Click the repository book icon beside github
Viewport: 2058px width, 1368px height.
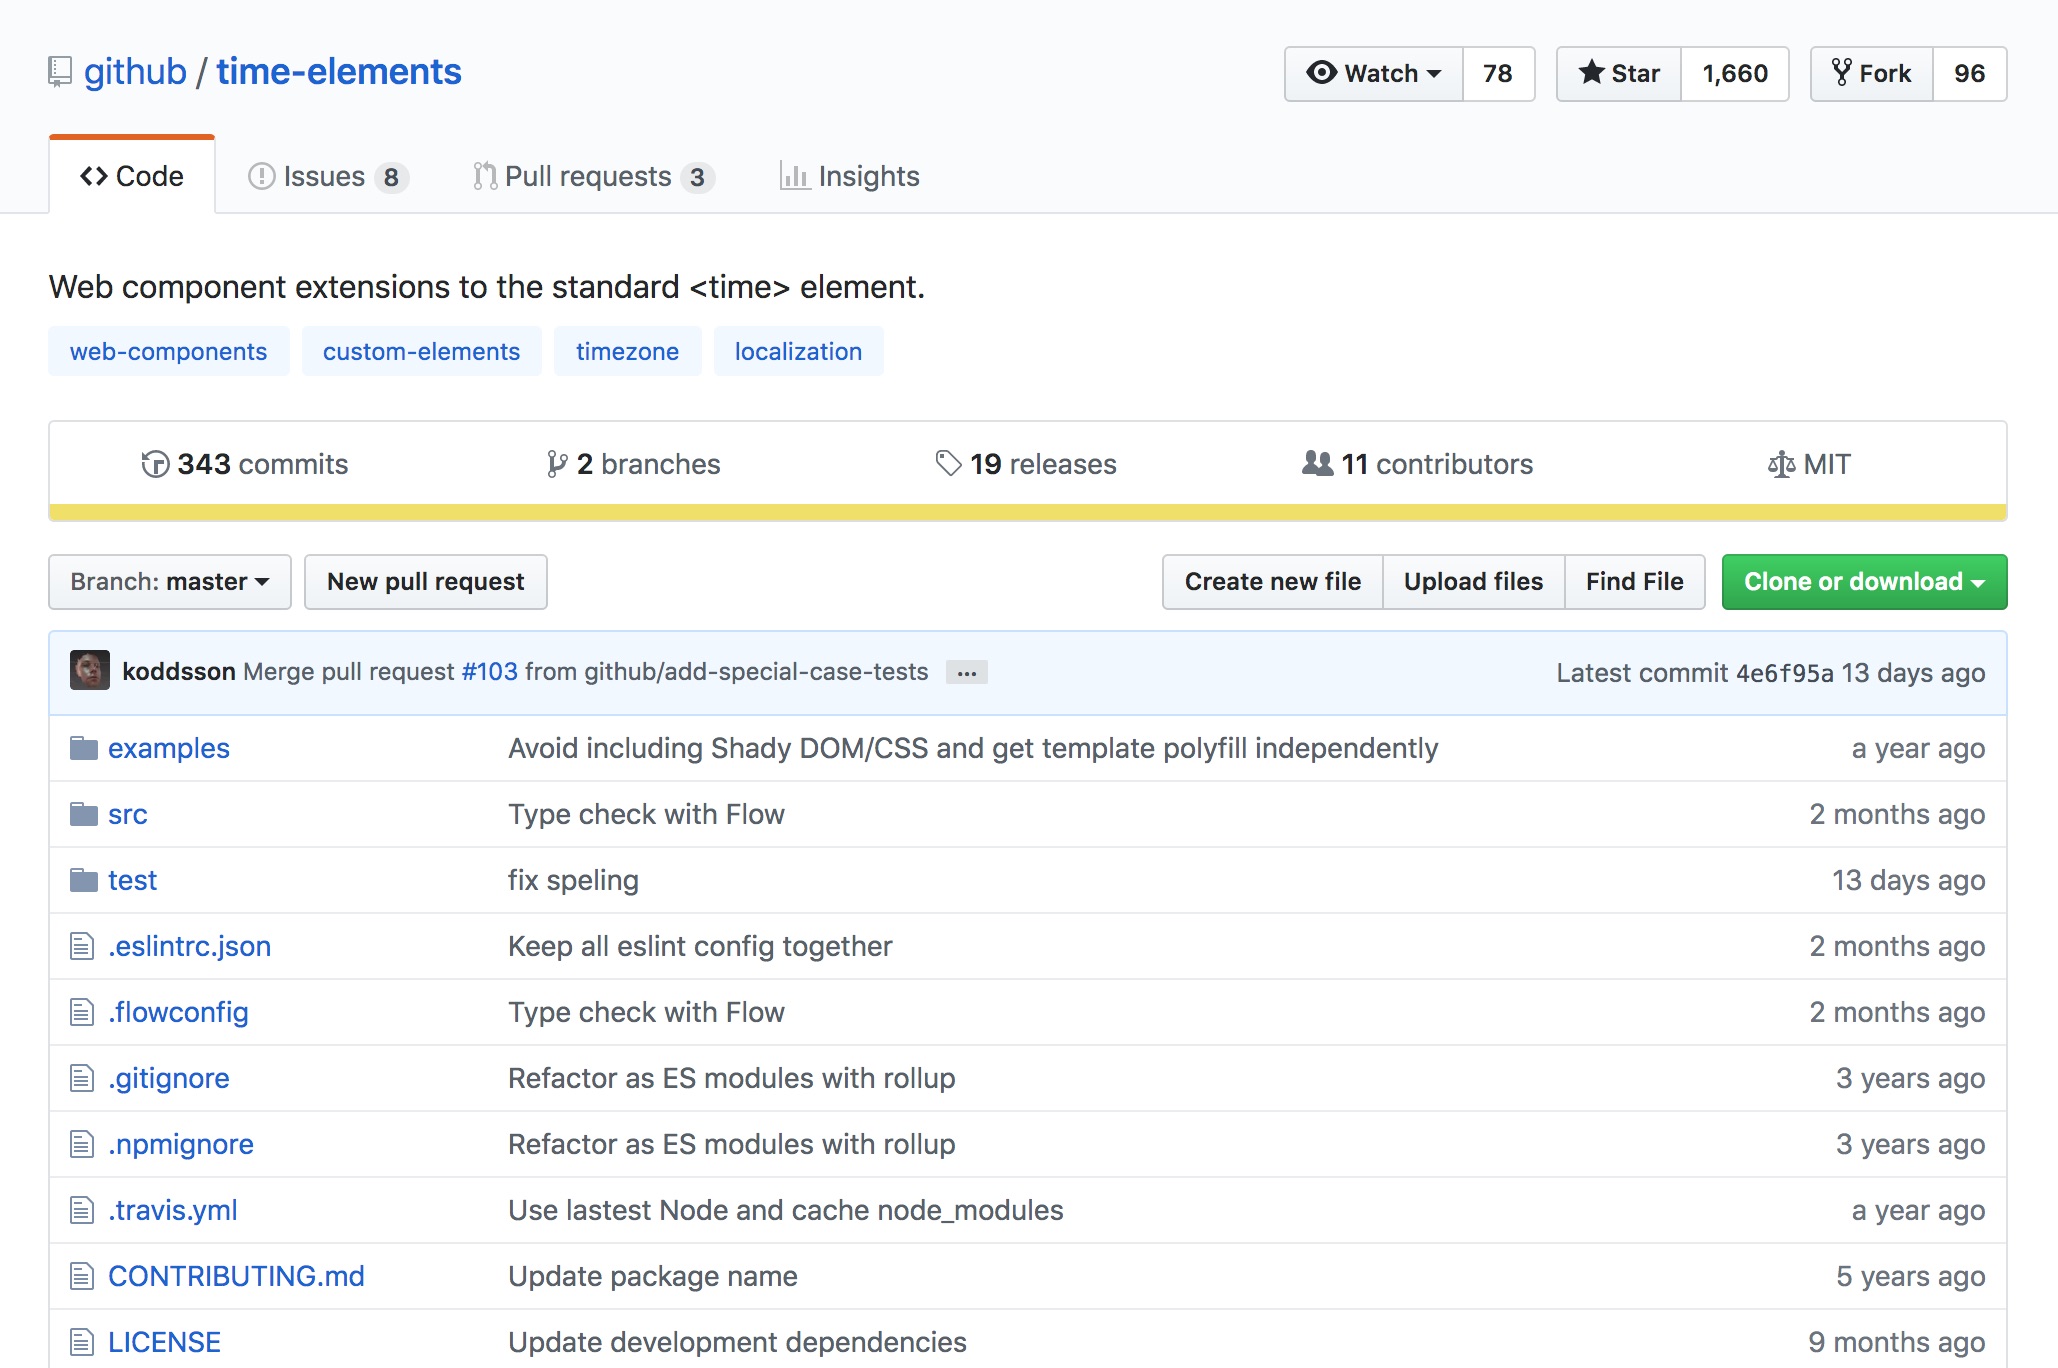pos(60,72)
